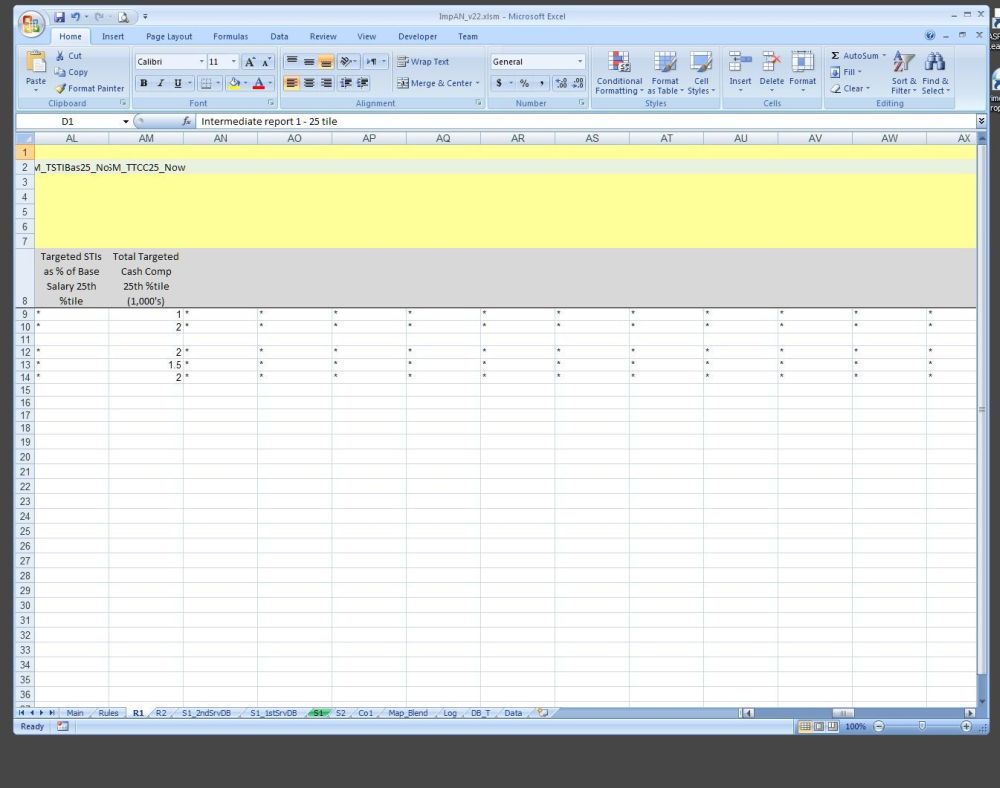Click the Increase Decimal button

tap(560, 83)
